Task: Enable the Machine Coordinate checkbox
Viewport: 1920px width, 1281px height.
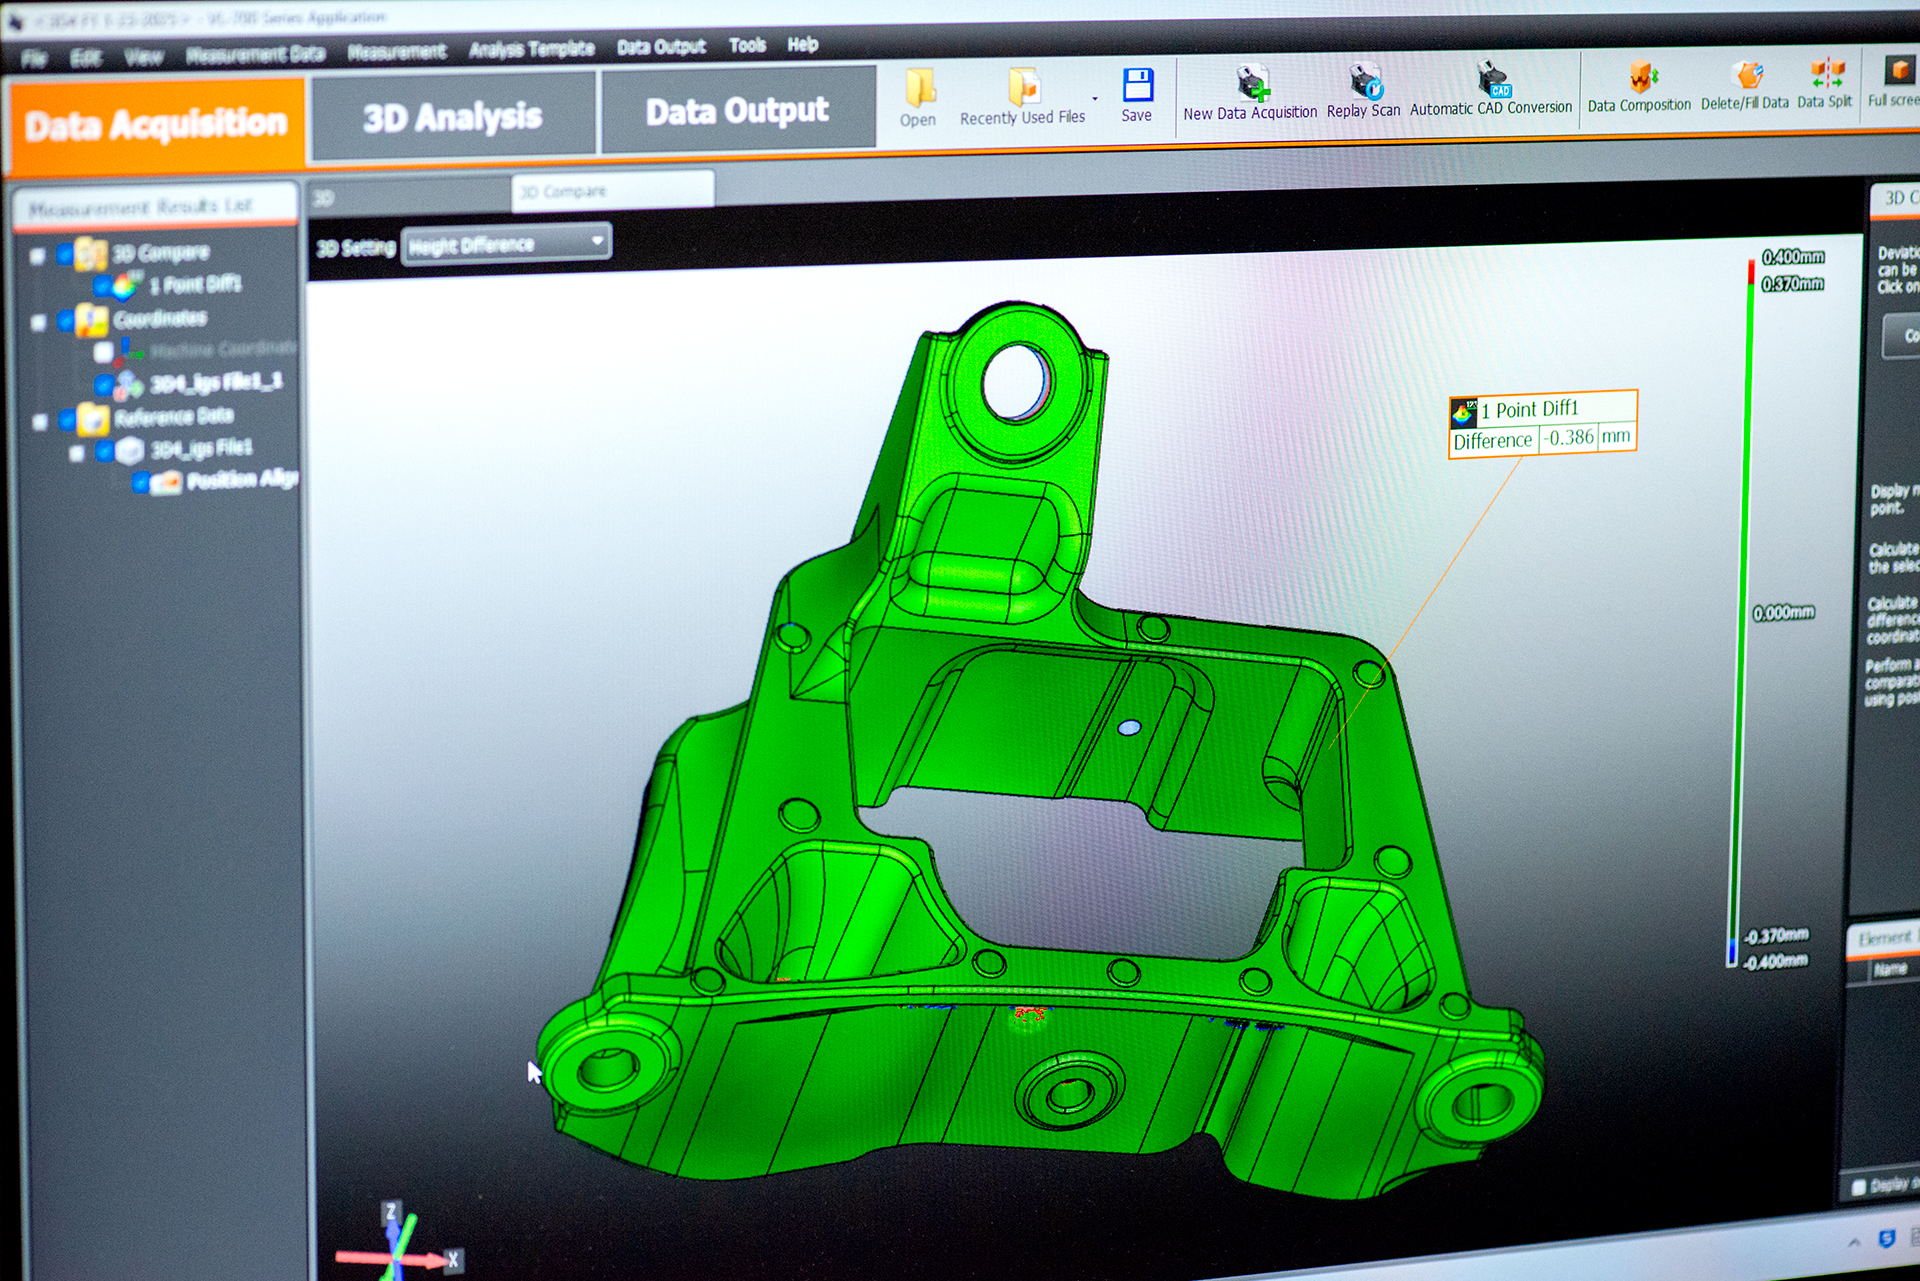Action: click(x=104, y=351)
